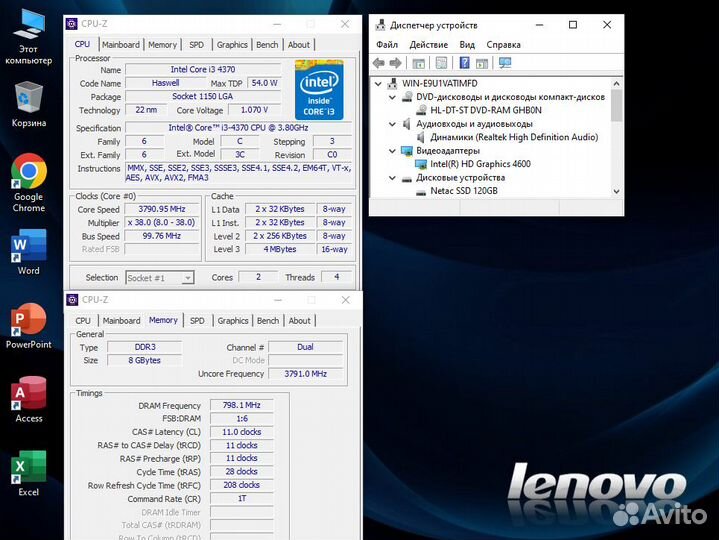Click the CPU-Z title bar icon of top window
The image size is (719, 540).
click(72, 23)
